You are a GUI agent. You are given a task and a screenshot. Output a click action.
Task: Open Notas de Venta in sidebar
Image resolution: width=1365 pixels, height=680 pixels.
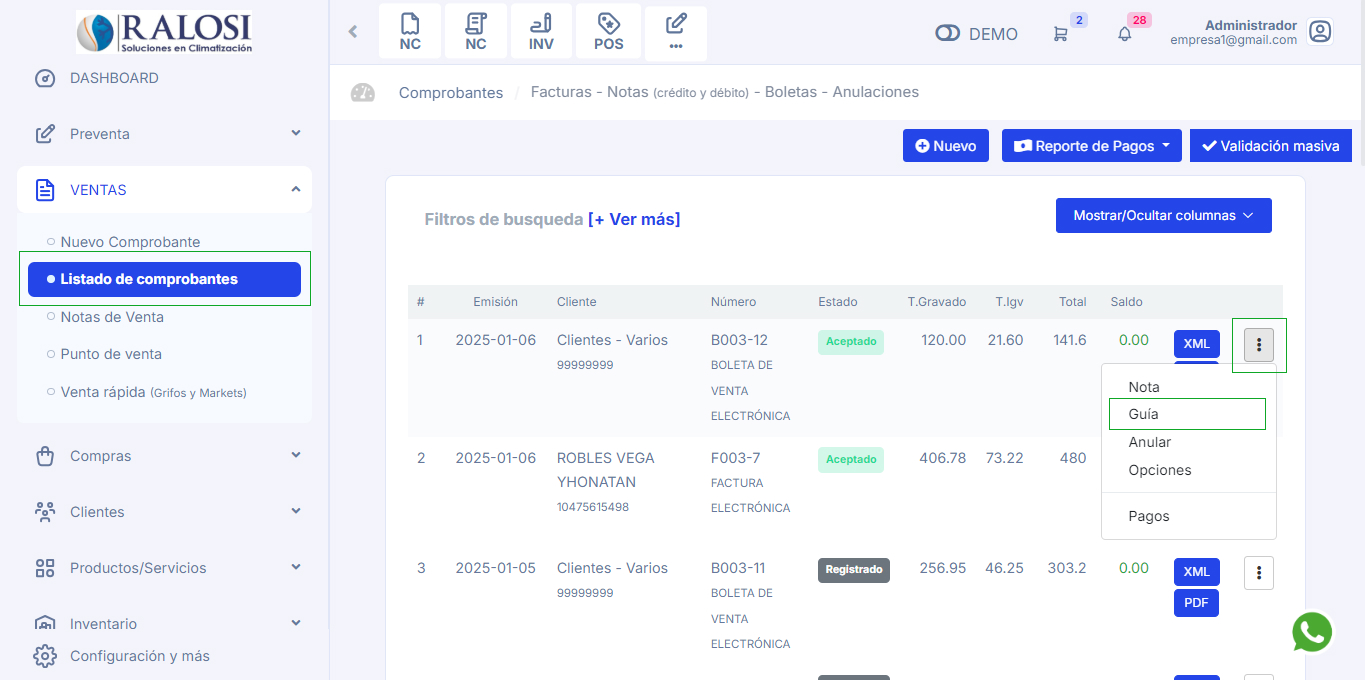click(x=112, y=317)
